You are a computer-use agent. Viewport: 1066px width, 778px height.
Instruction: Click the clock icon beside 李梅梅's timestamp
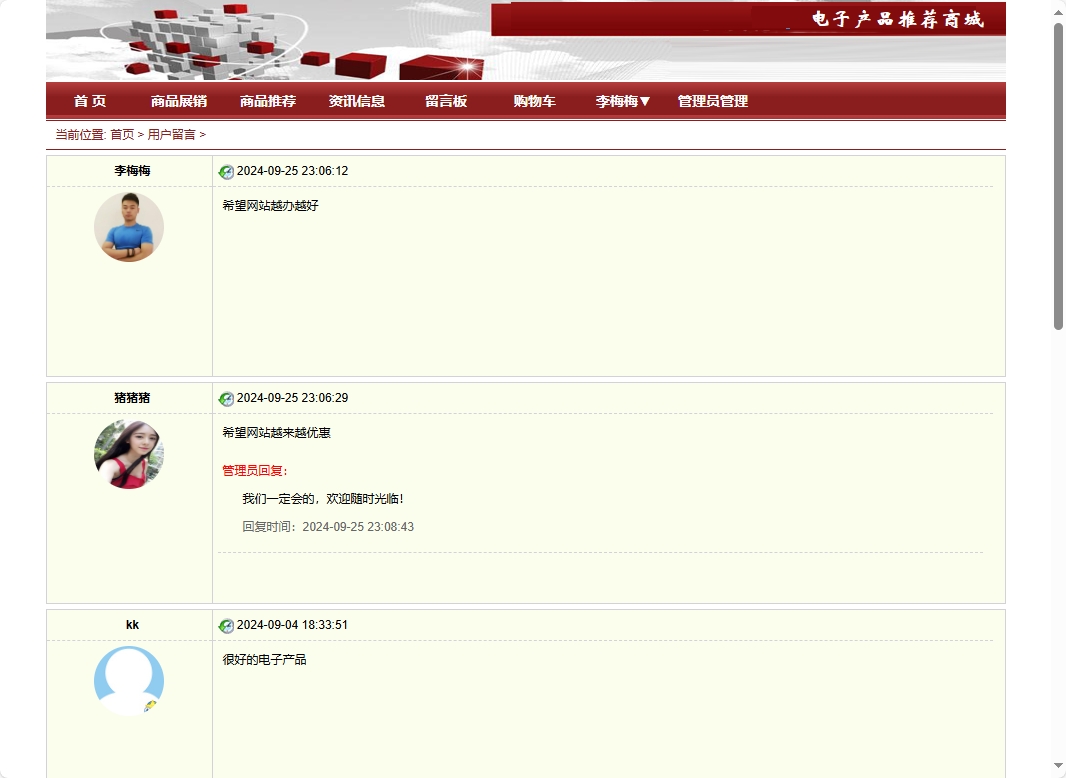point(225,171)
